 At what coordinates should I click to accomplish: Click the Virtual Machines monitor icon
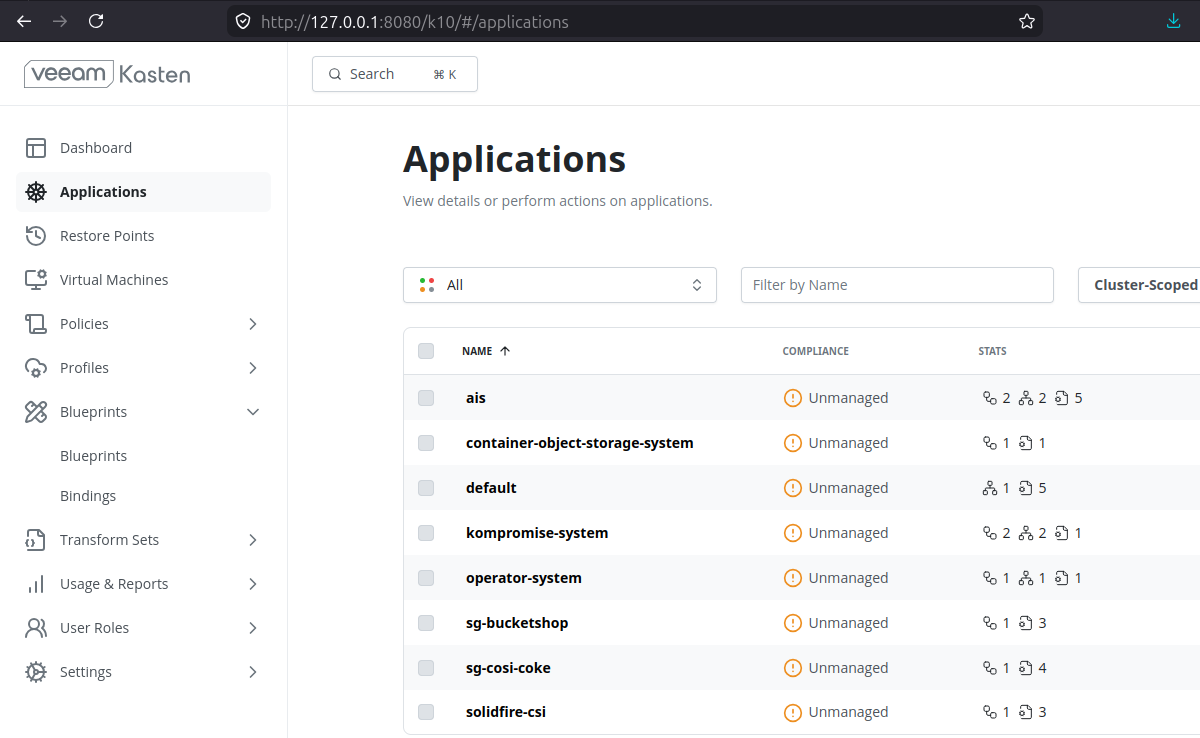pos(36,280)
